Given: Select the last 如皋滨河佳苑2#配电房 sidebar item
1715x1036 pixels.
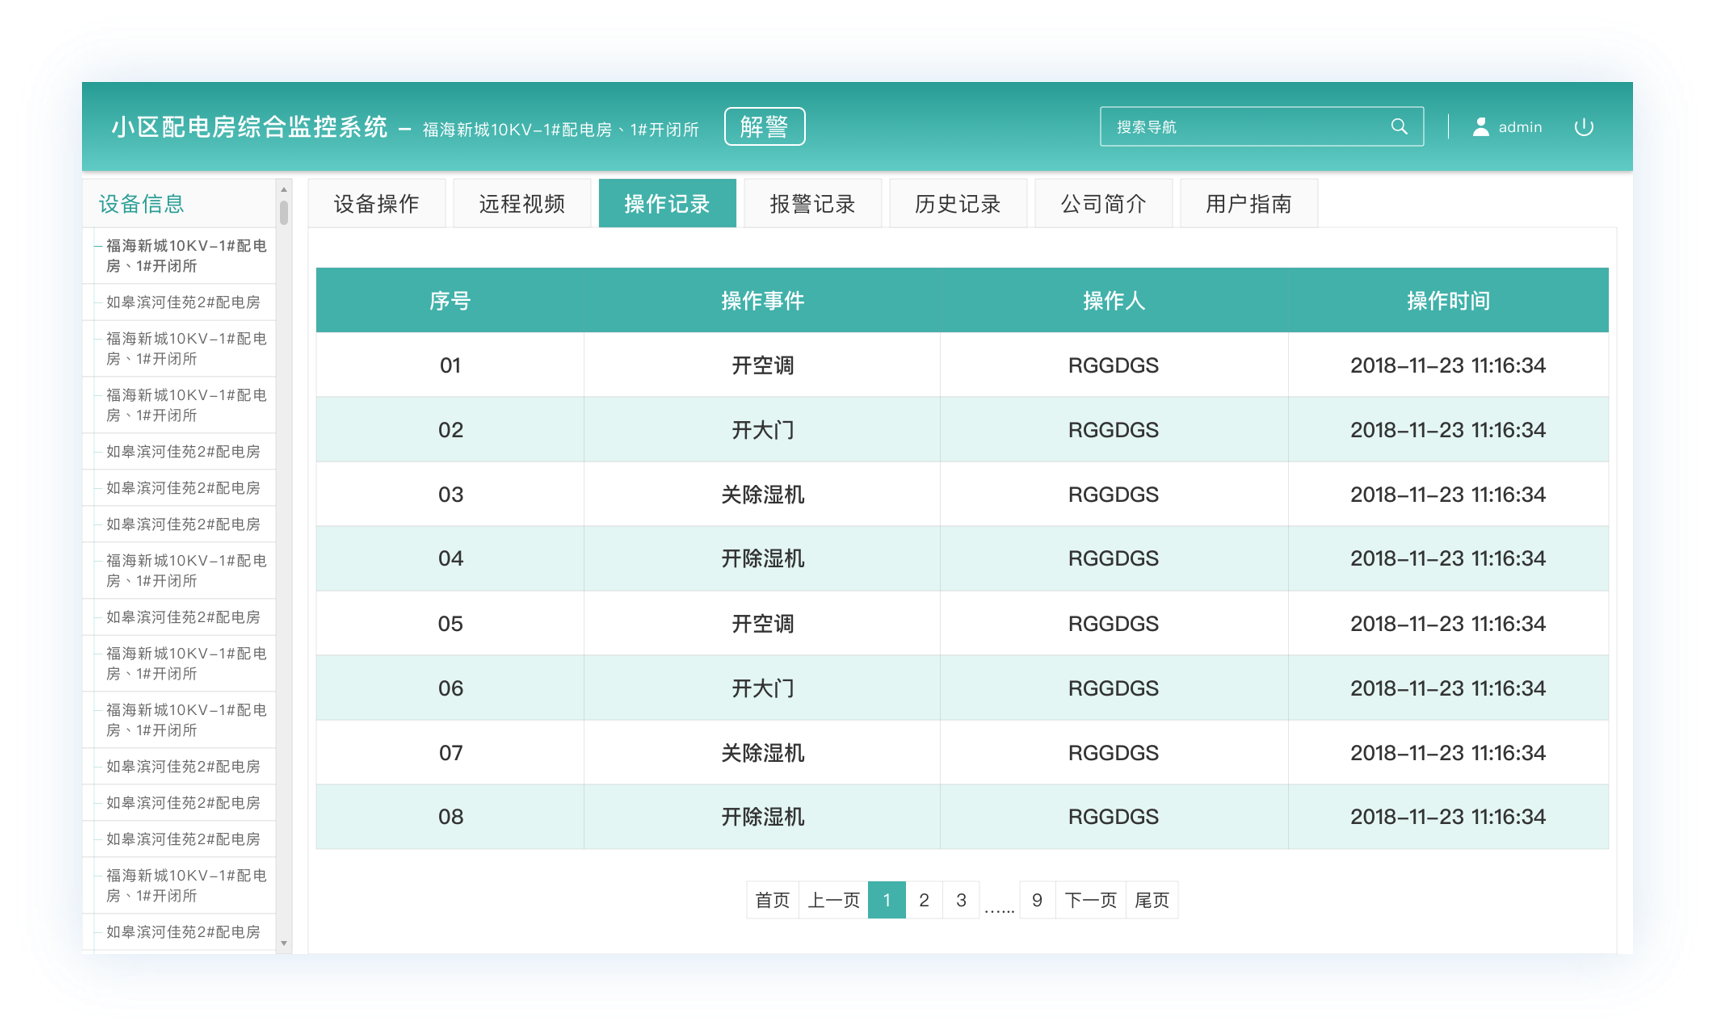Looking at the screenshot, I should [183, 932].
